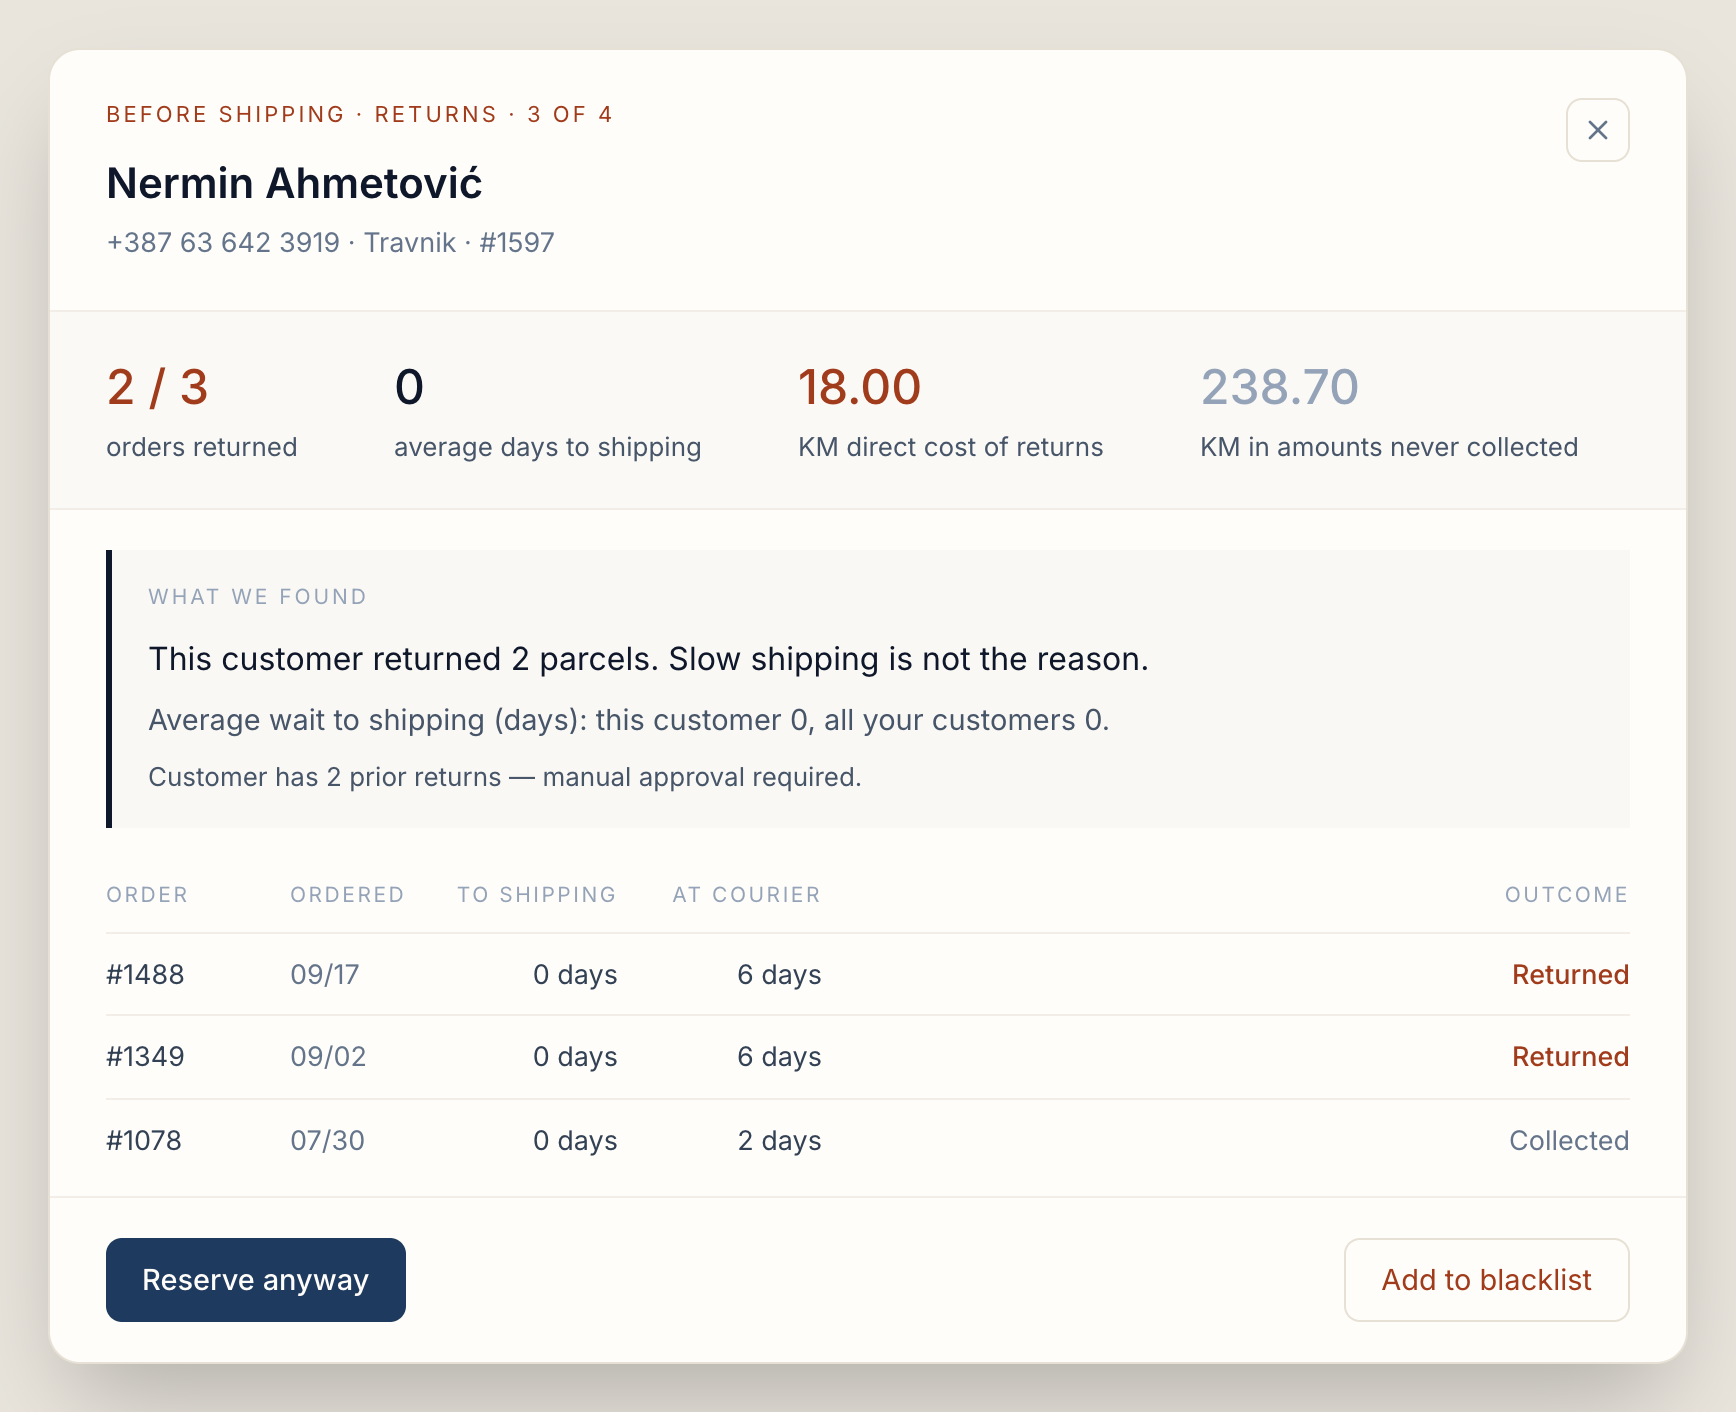The height and width of the screenshot is (1412, 1736).
Task: Click Collected outcome for order #1078
Action: coord(1569,1141)
